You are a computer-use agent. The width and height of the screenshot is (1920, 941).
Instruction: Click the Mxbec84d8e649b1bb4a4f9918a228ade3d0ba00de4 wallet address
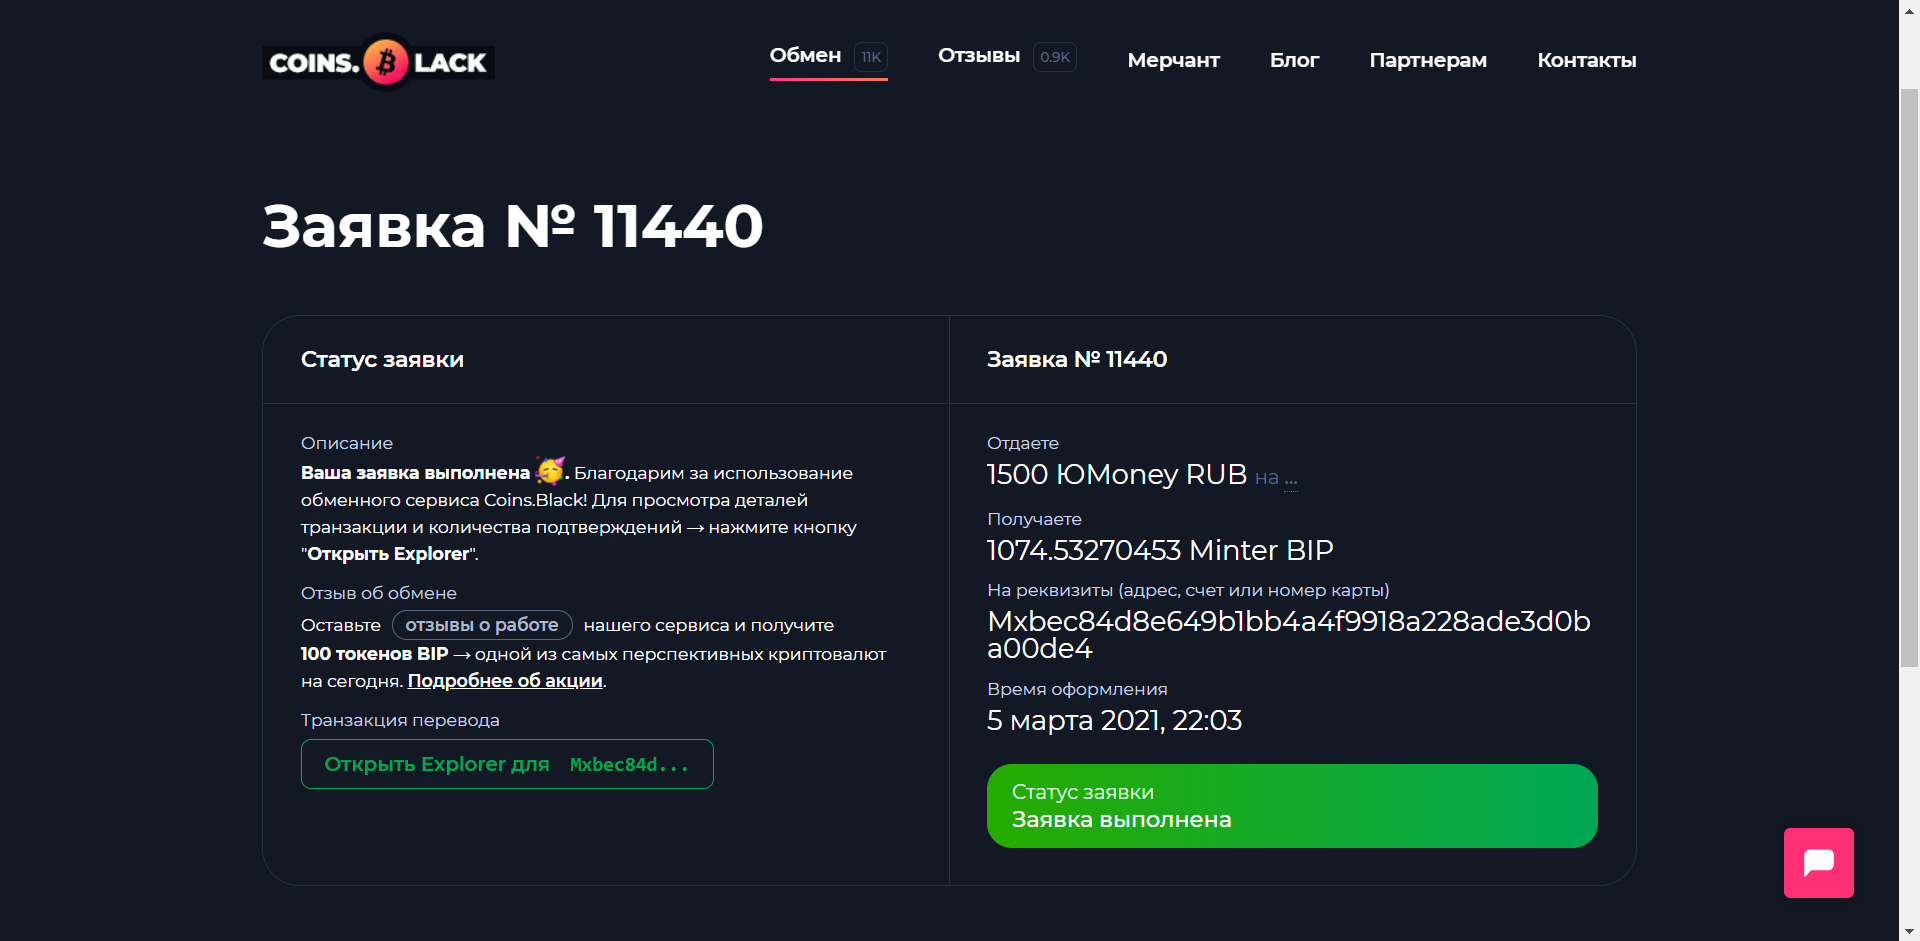coord(1289,635)
